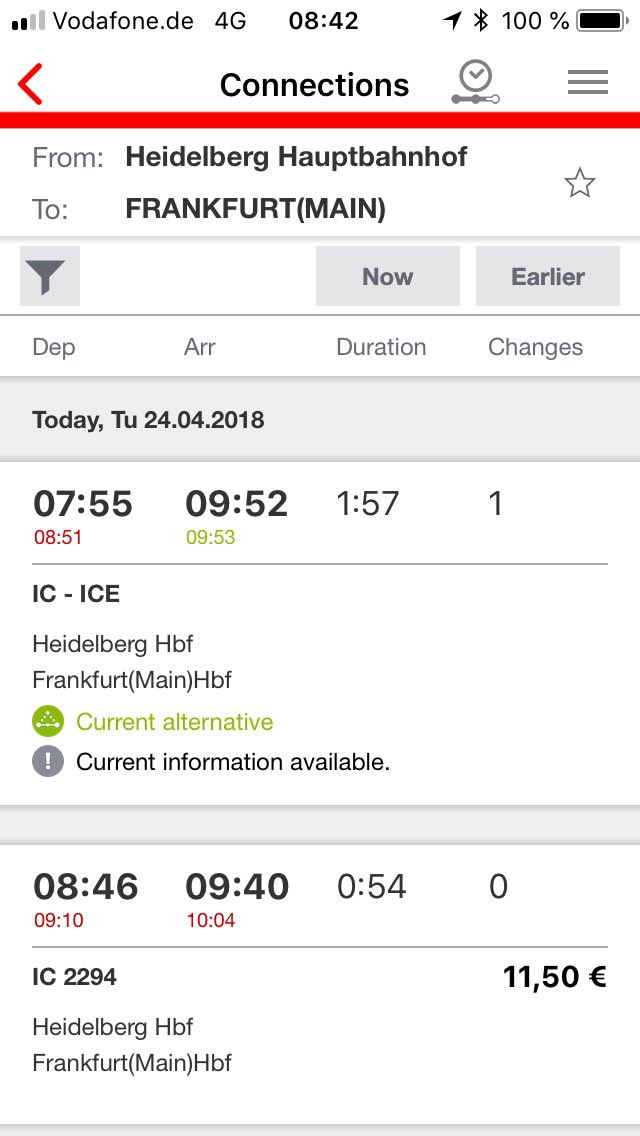Image resolution: width=640 pixels, height=1136 pixels.
Task: Edit the To station FRANKFURT(MAIN)
Action: pyautogui.click(x=255, y=209)
